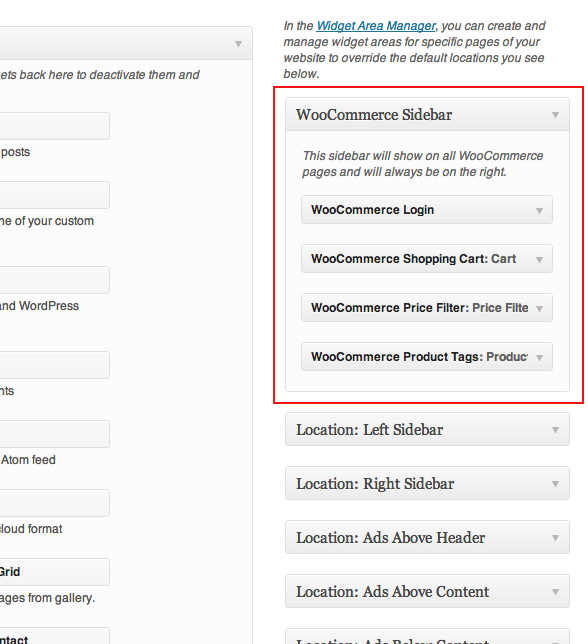Expand Location: Ads Above Content arrow
This screenshot has width=588, height=644.
coord(555,592)
